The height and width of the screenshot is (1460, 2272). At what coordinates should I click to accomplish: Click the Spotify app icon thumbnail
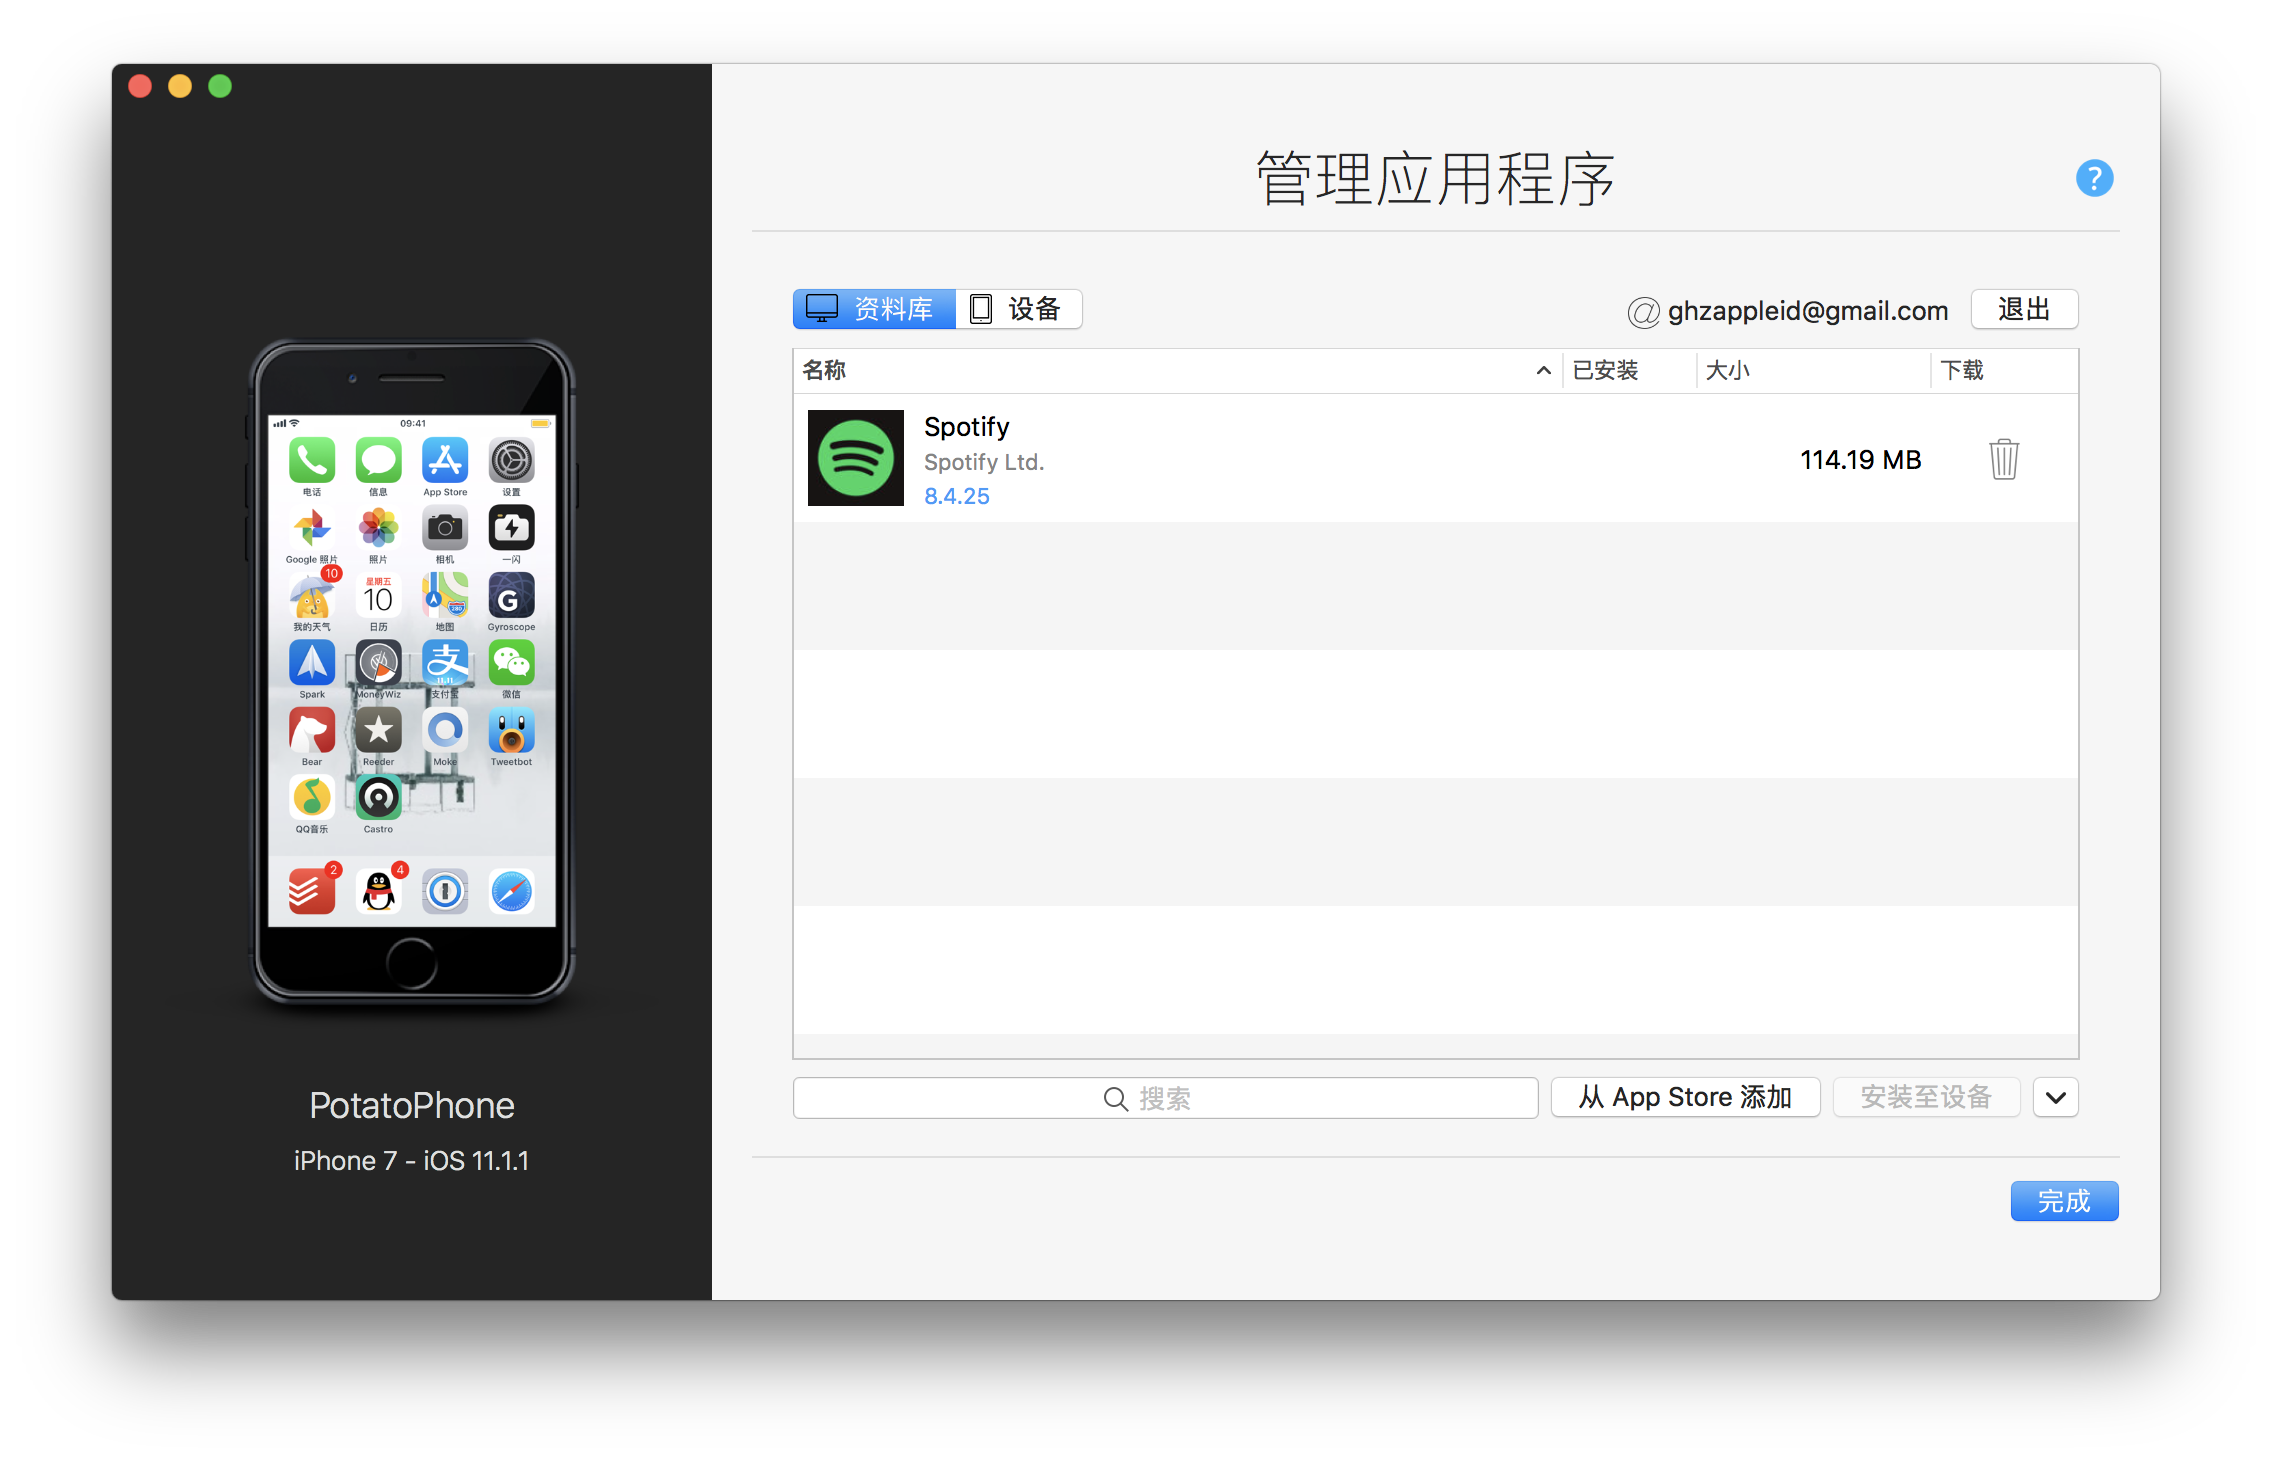pyautogui.click(x=856, y=458)
